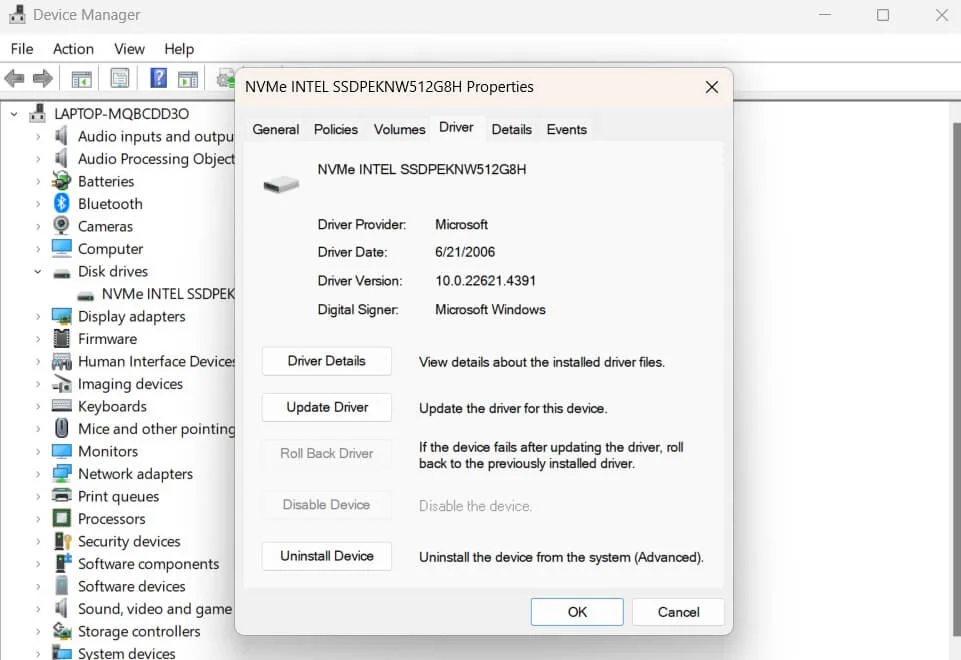The image size is (961, 660).
Task: Select the Bluetooth icon in device tree
Action: 62,204
